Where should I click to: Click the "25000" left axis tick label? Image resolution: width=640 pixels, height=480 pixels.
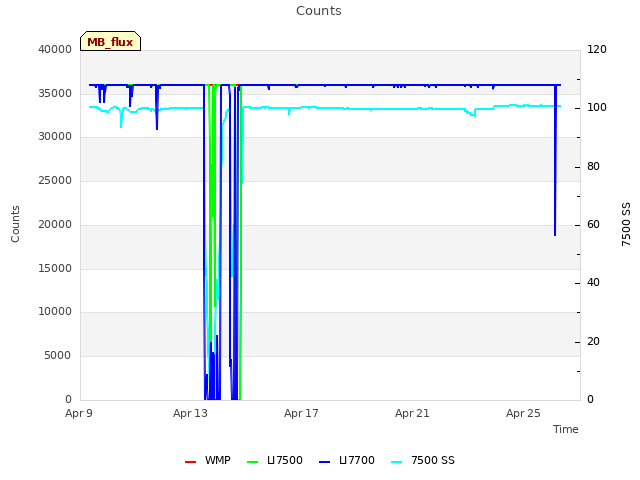55,180
